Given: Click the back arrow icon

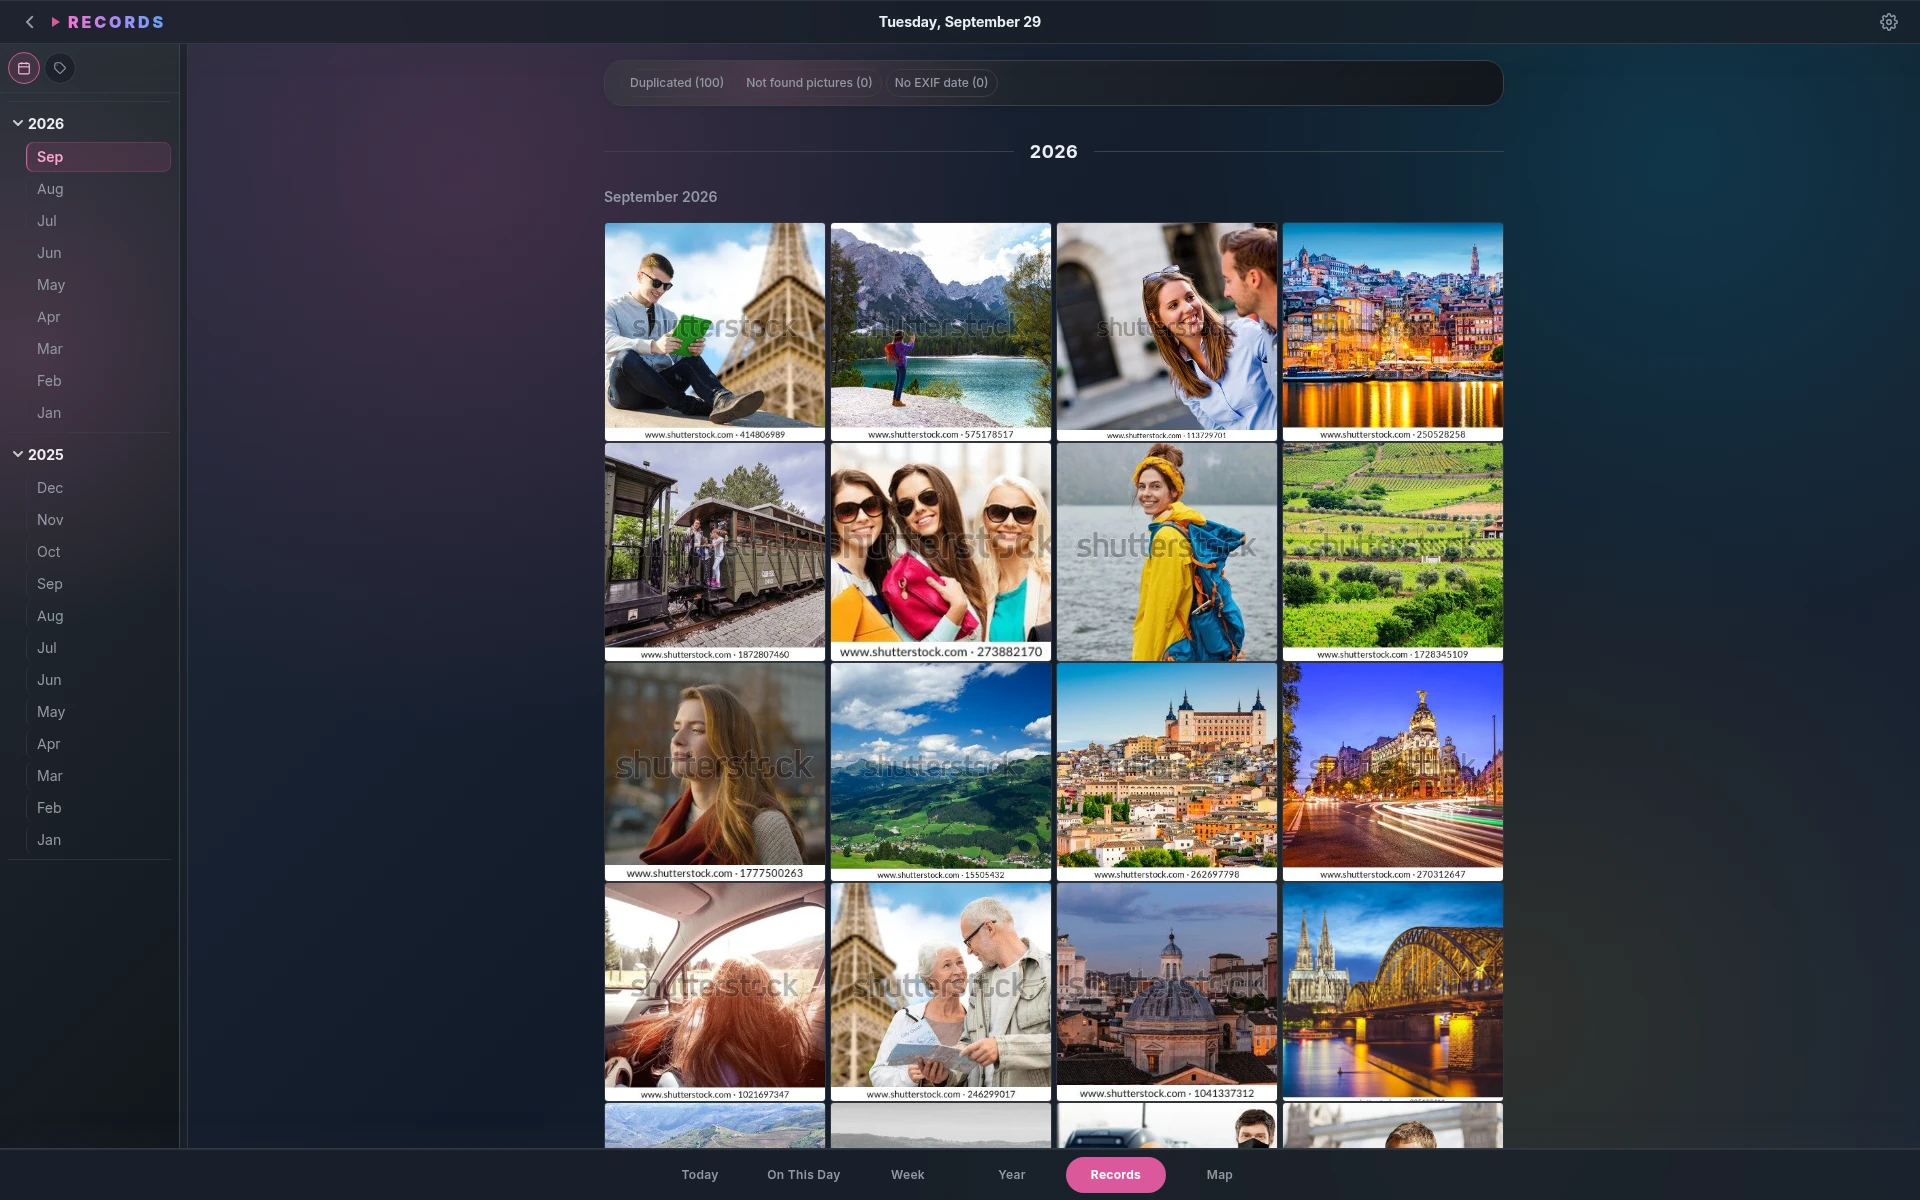Looking at the screenshot, I should (30, 22).
